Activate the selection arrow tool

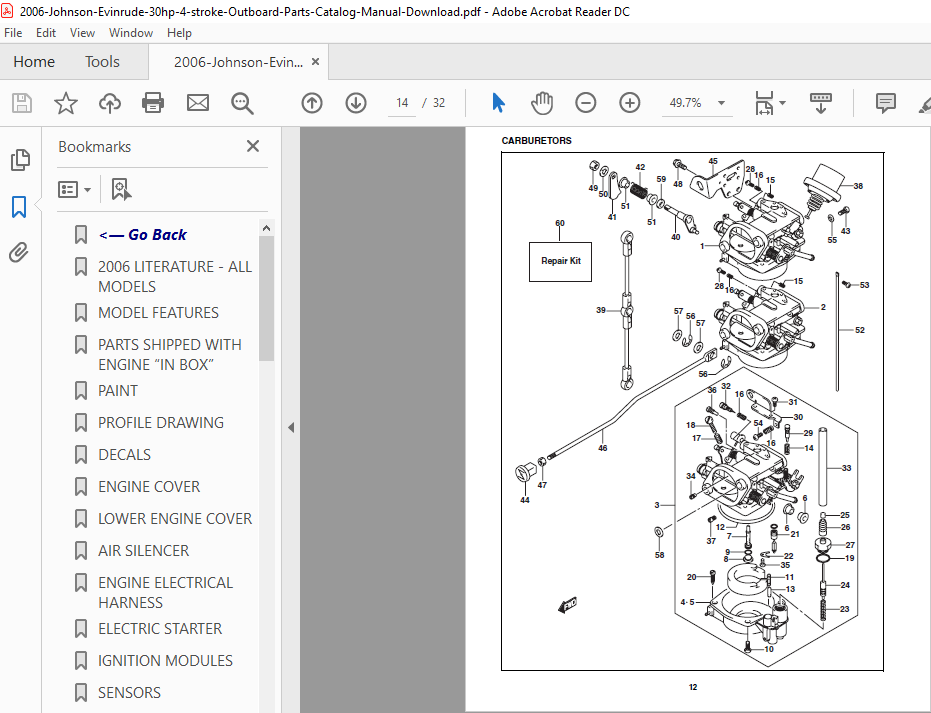pos(498,103)
